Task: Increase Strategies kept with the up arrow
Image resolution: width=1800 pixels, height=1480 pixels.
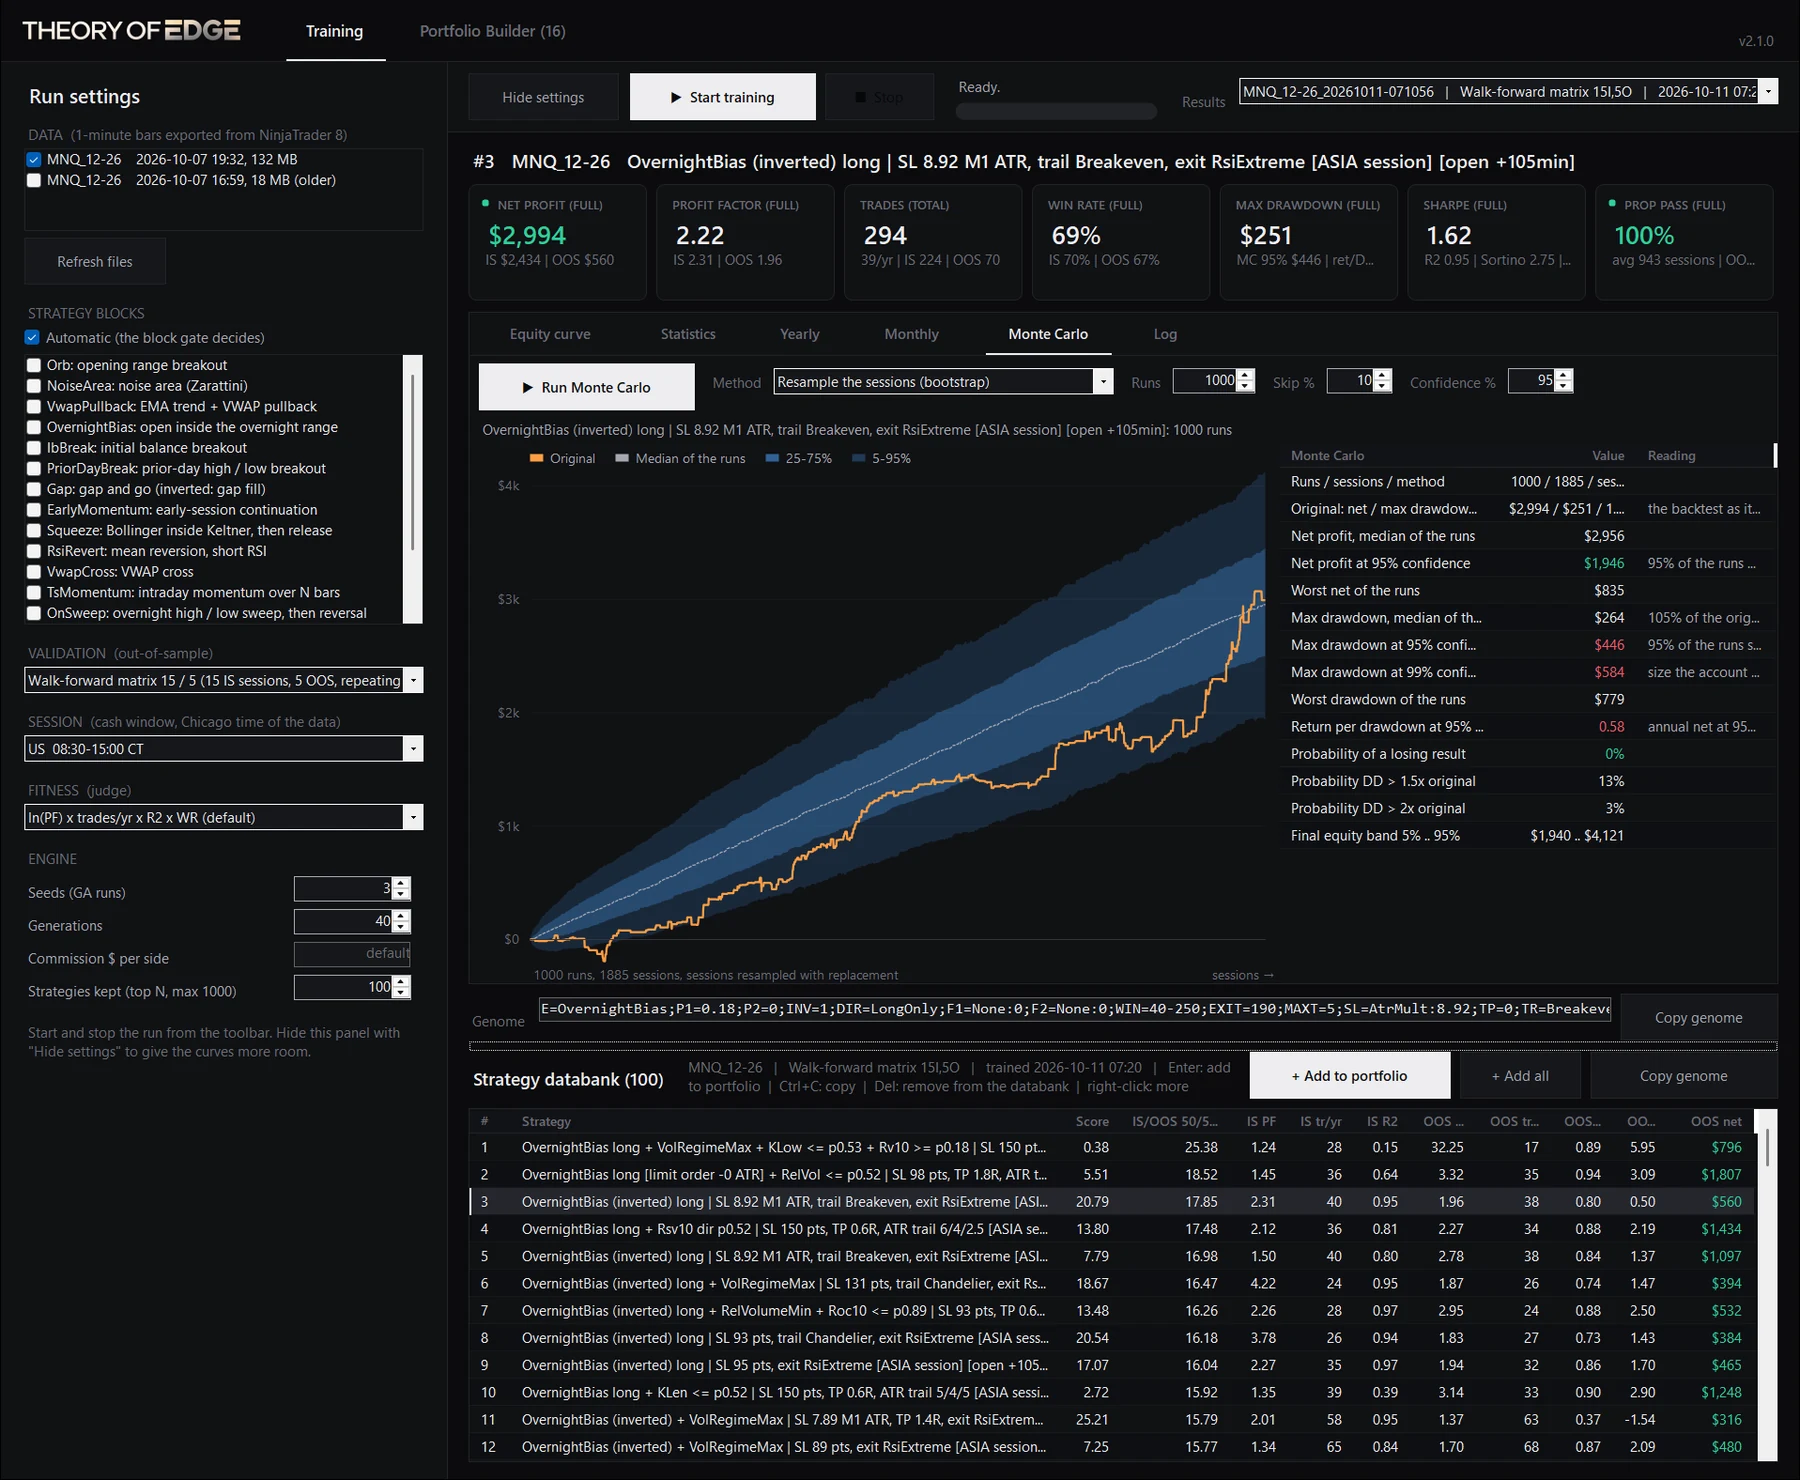Action: 401,981
